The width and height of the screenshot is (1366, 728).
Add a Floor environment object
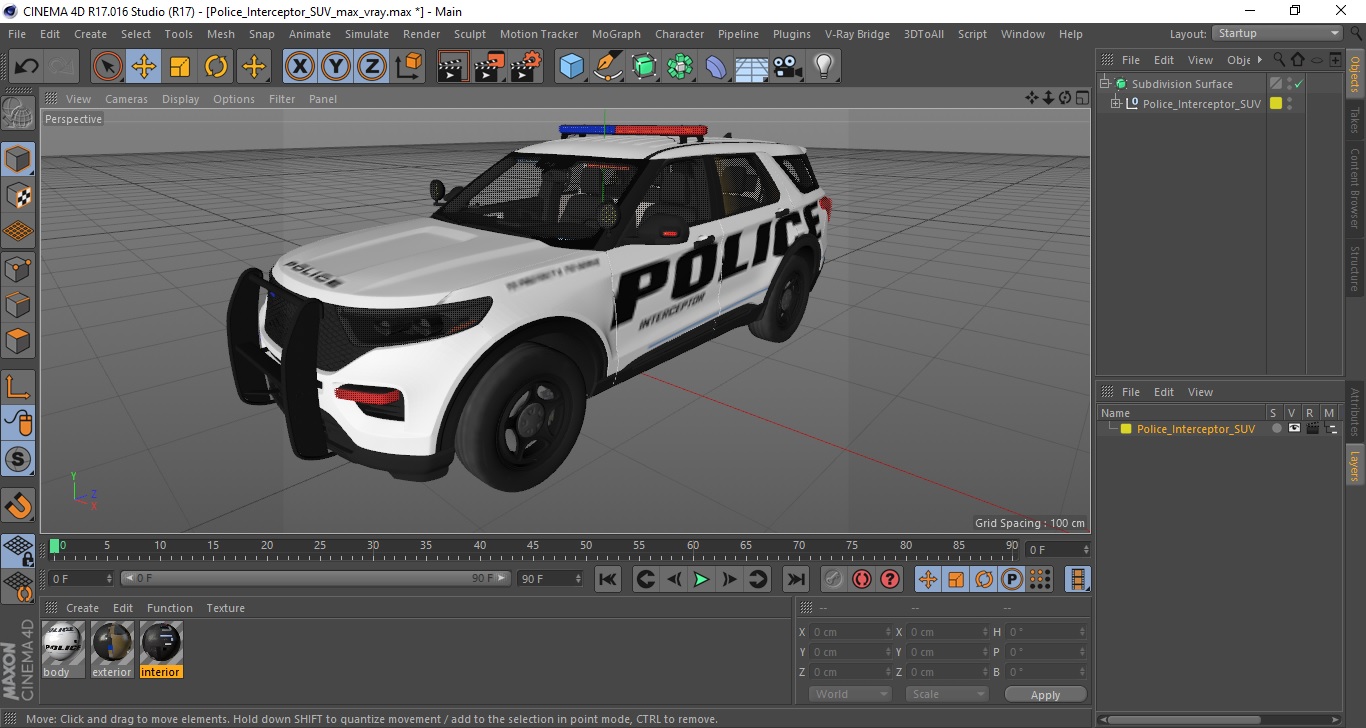click(752, 67)
